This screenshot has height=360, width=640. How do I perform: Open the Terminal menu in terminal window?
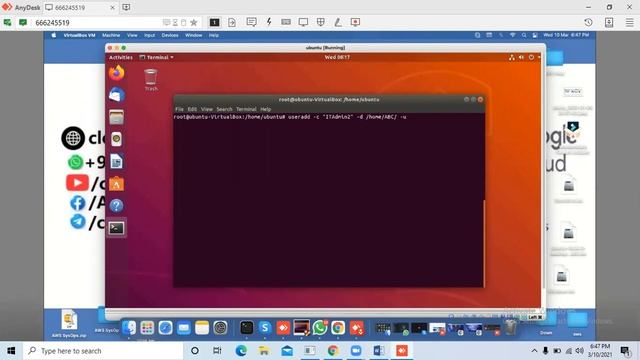(246, 109)
